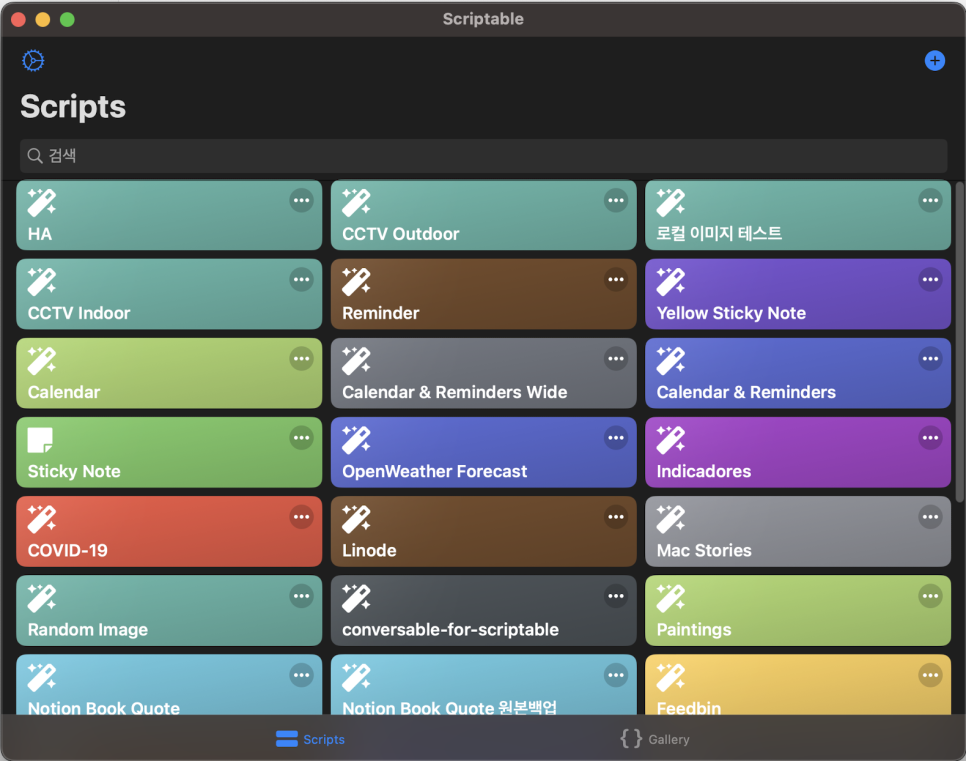The height and width of the screenshot is (761, 966).
Task: Select the CCTV Indoor script title
Action: pos(79,313)
